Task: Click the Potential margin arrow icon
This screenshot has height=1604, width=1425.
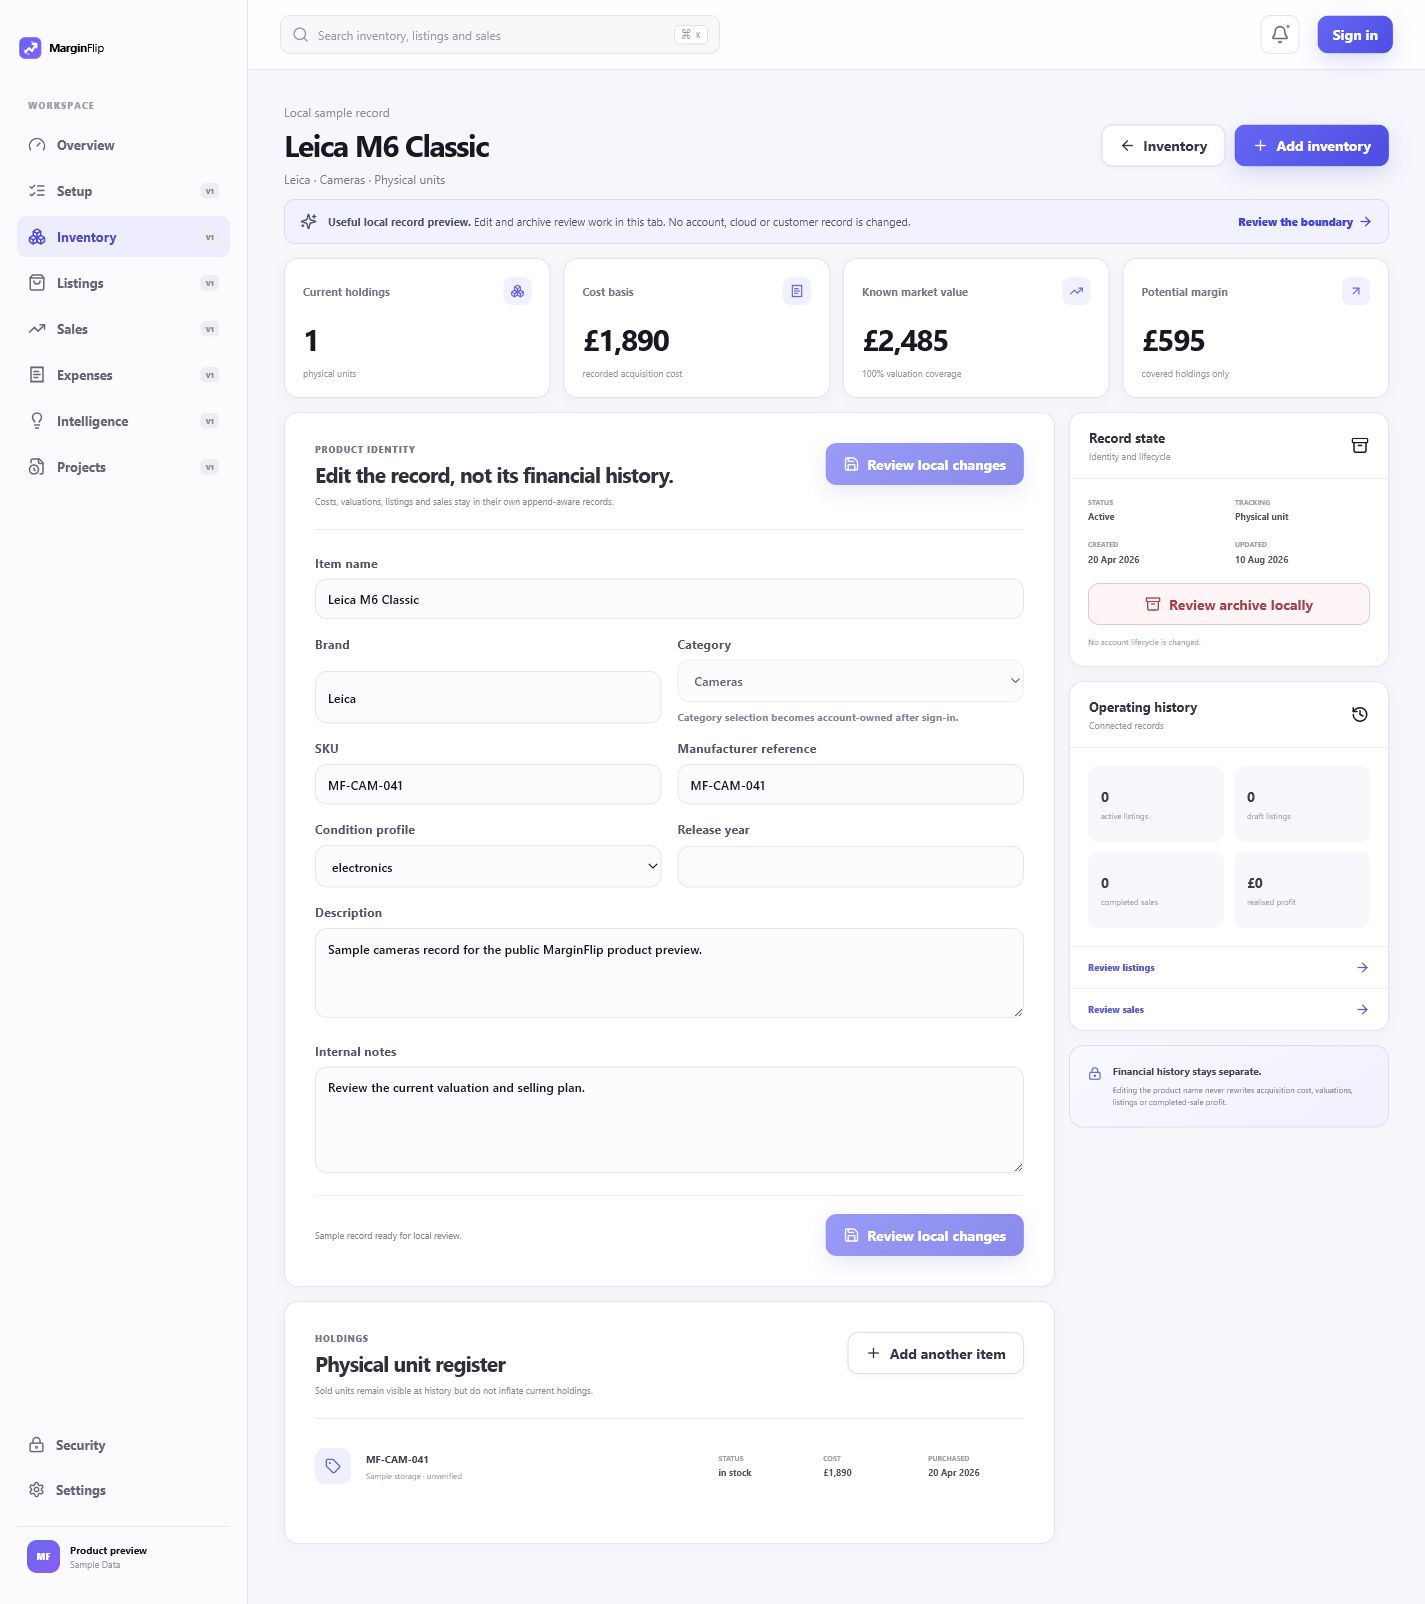Action: tap(1356, 291)
